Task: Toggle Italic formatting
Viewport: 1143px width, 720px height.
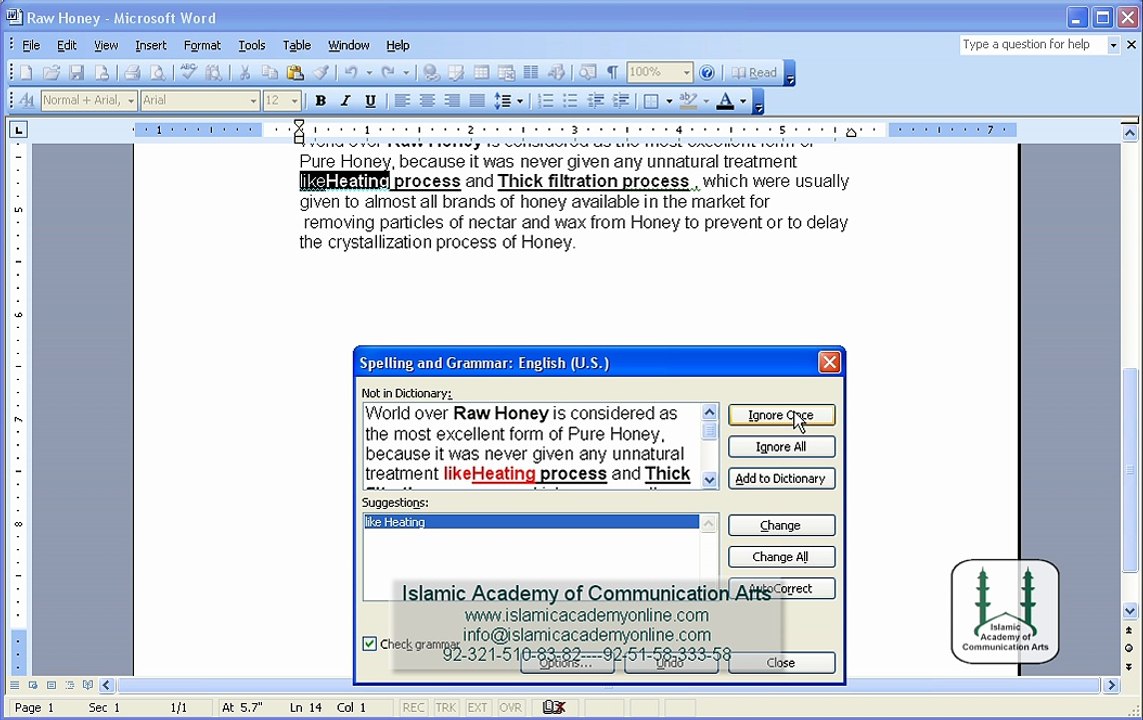Action: (x=346, y=101)
